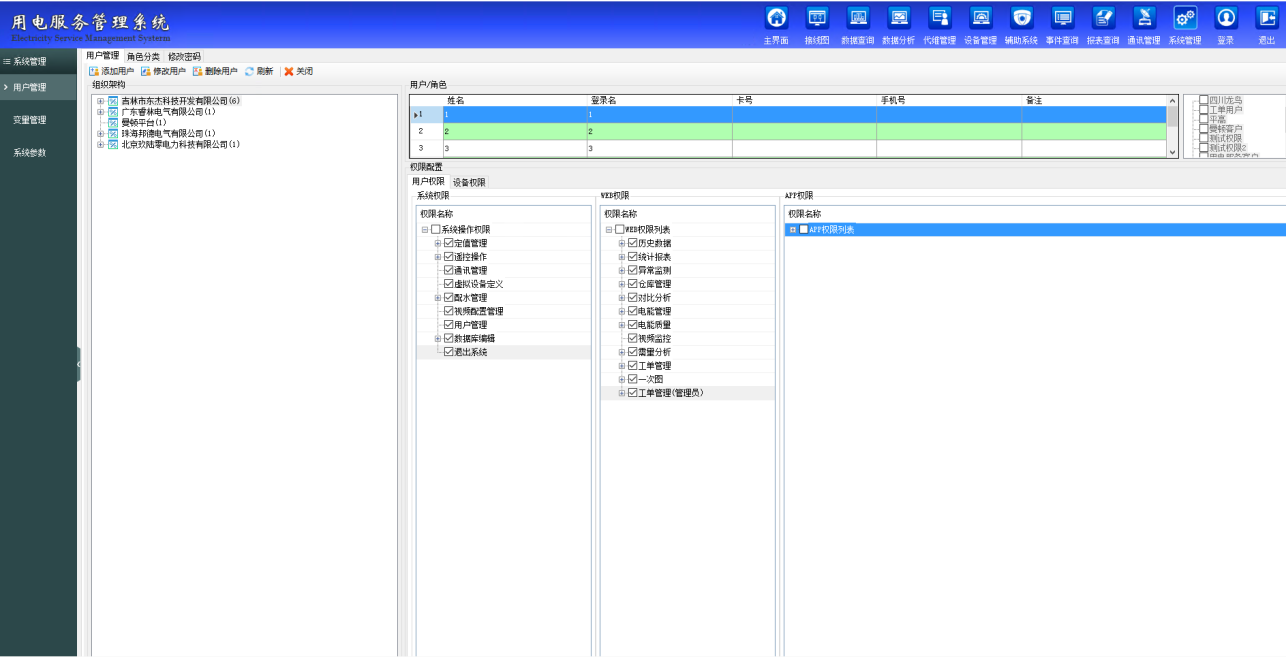Expand the 历史数据 permission node
1286x657 pixels.
coord(622,244)
